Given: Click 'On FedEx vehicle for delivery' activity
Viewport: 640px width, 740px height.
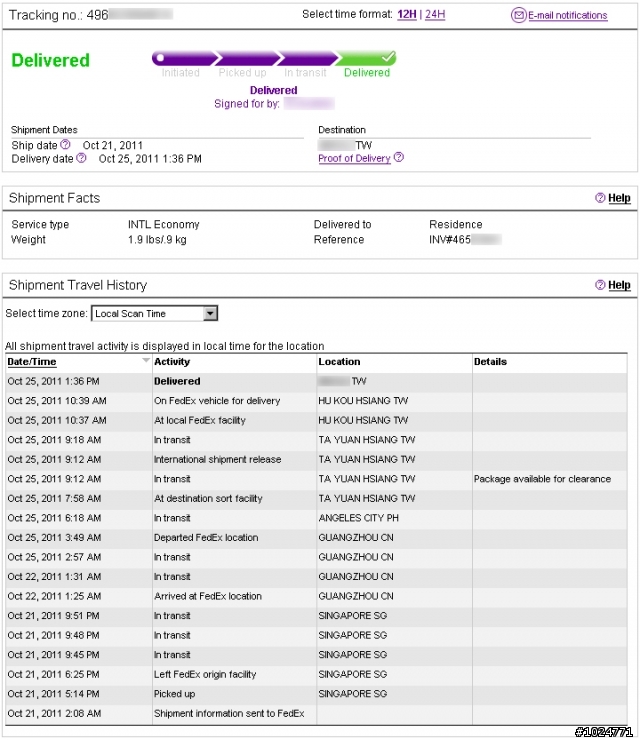Looking at the screenshot, I should point(217,401).
